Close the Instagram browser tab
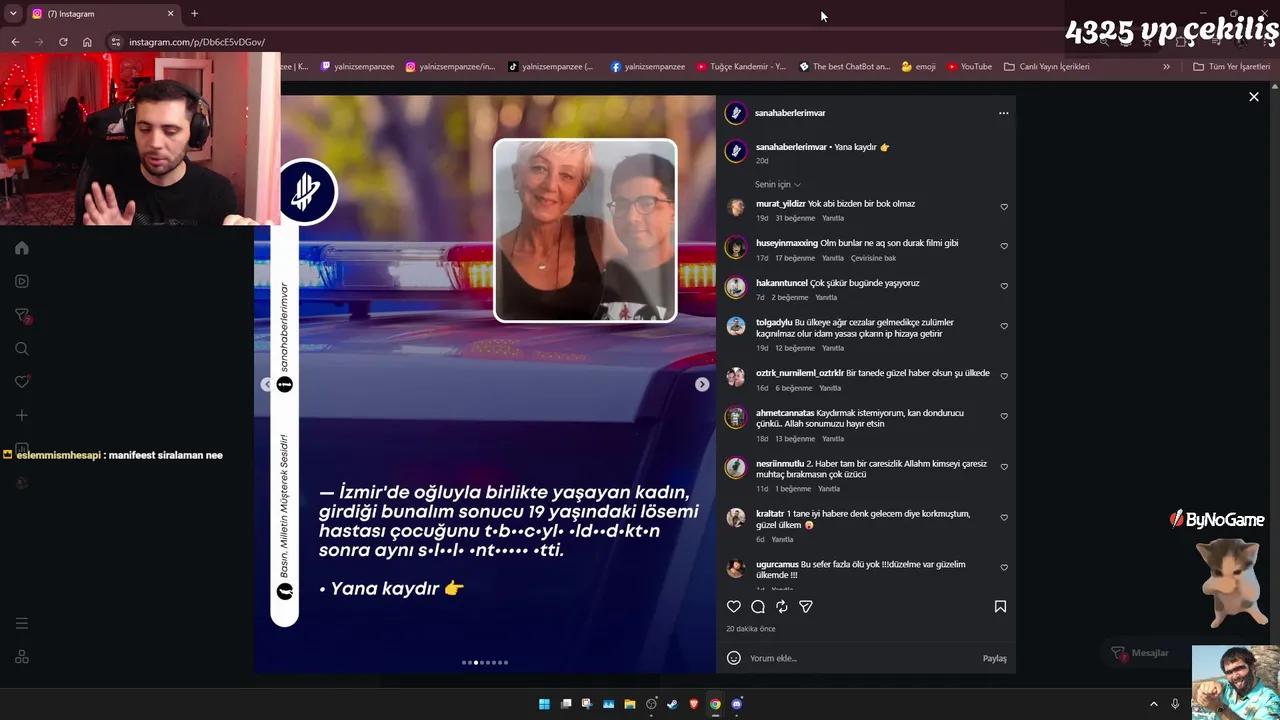Screen dimensions: 1280x720 coord(170,14)
